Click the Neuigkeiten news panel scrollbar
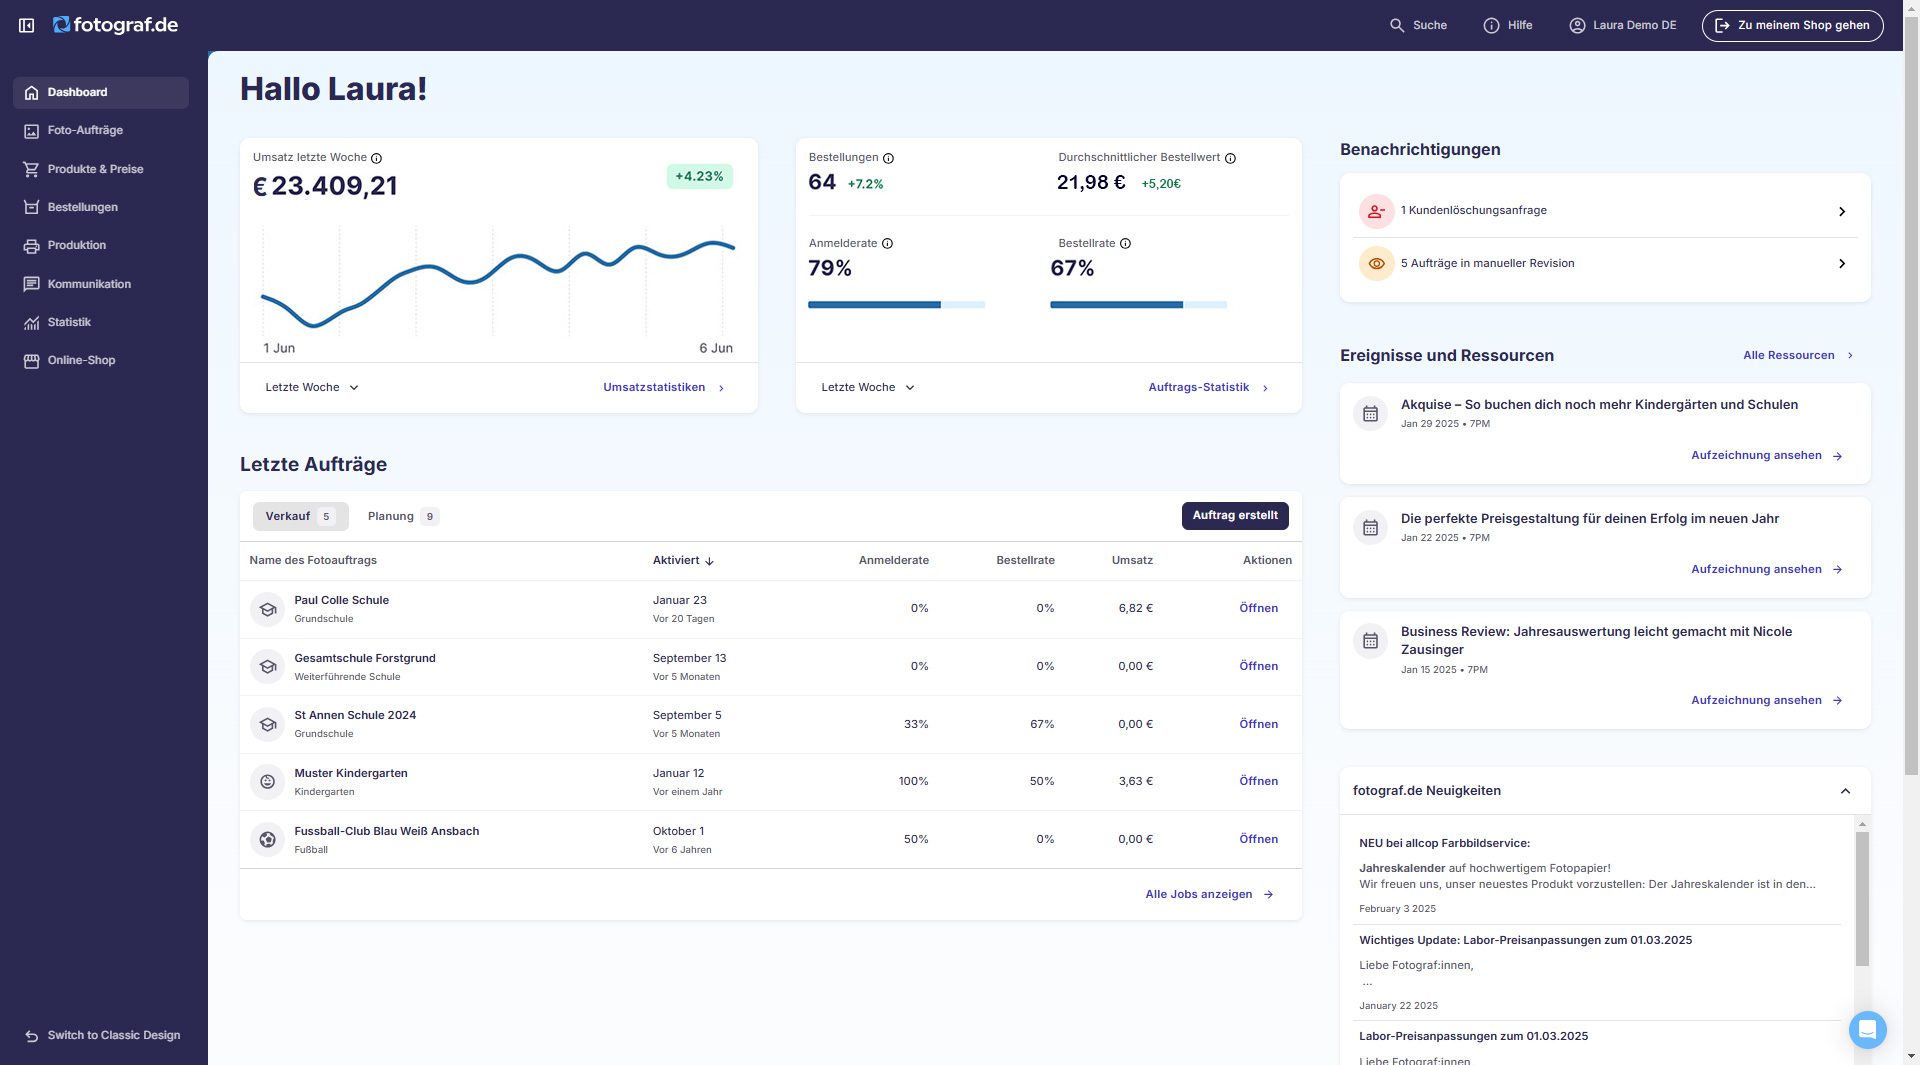Viewport: 1920px width, 1065px height. 1861,898
